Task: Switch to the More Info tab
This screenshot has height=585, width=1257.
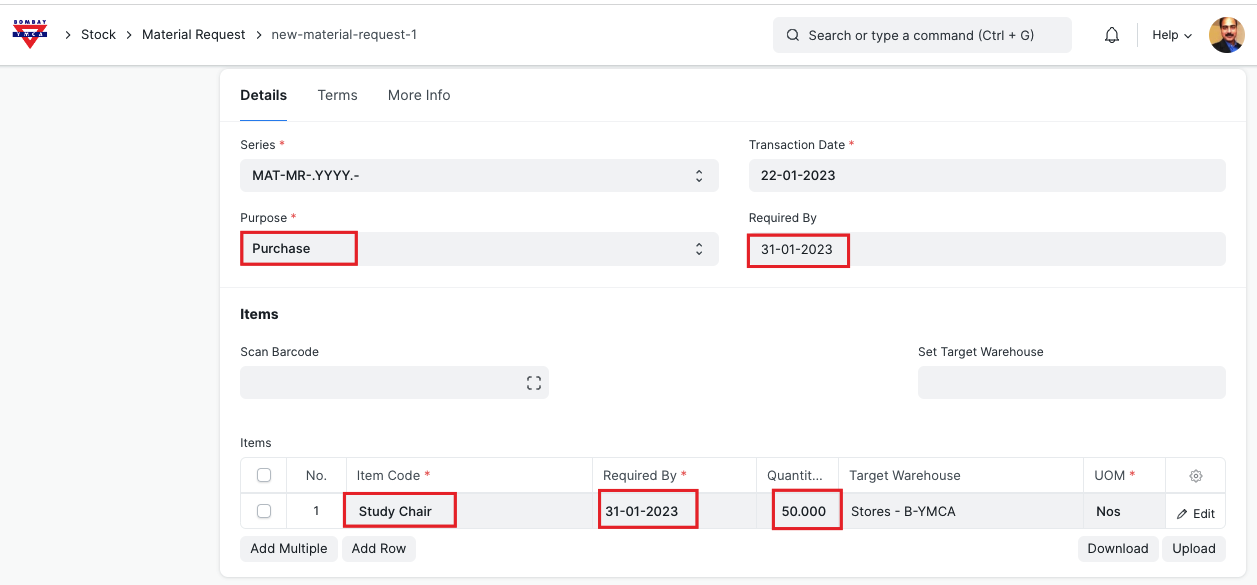Action: (419, 95)
